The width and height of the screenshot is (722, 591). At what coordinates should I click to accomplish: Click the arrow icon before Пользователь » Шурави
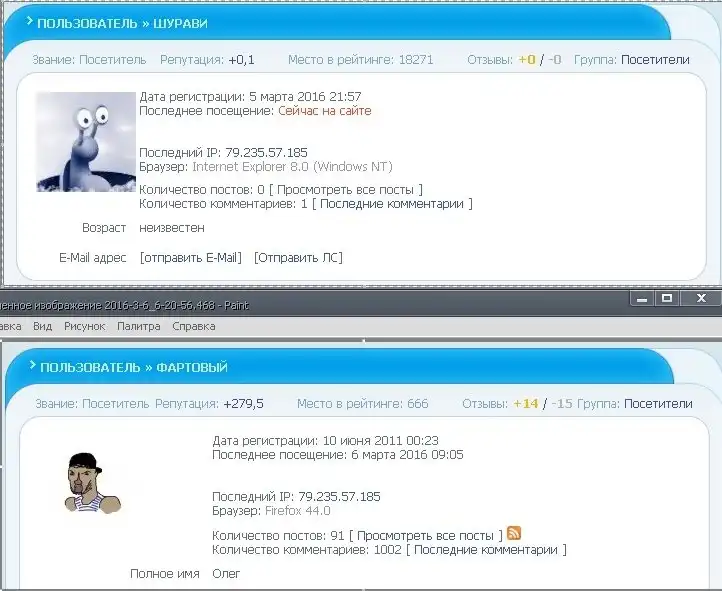[30, 21]
